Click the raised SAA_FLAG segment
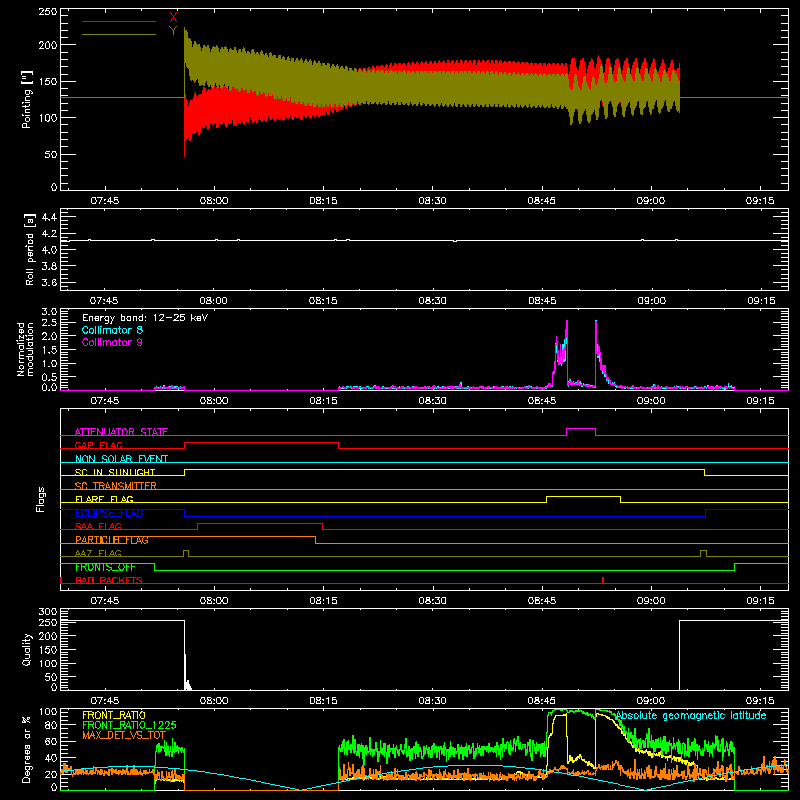The image size is (800, 800). point(260,523)
